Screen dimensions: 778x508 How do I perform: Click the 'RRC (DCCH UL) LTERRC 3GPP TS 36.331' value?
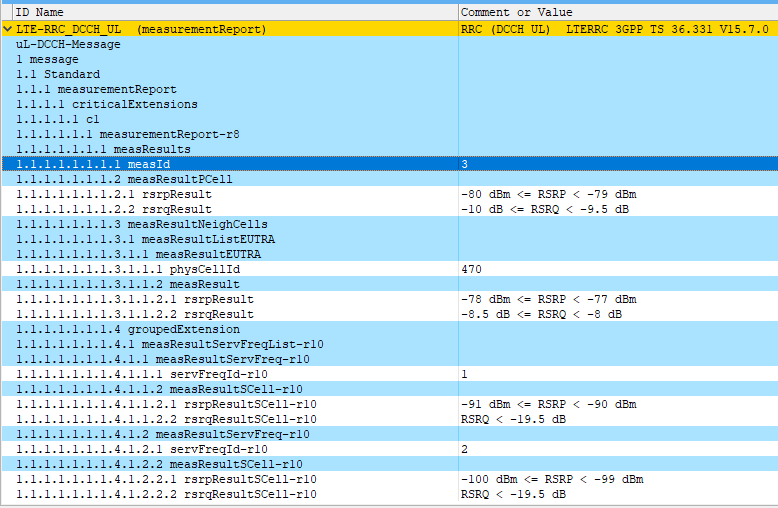[x=615, y=29]
